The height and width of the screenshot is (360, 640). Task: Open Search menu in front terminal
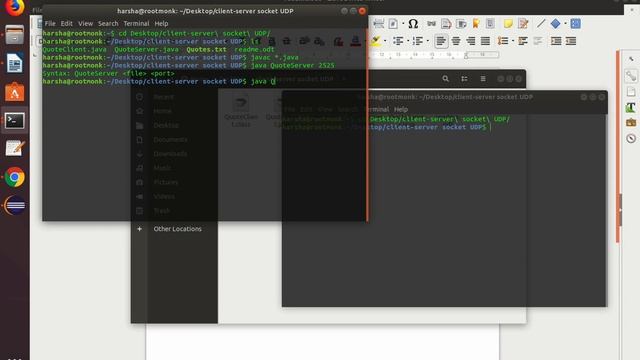pos(108,24)
